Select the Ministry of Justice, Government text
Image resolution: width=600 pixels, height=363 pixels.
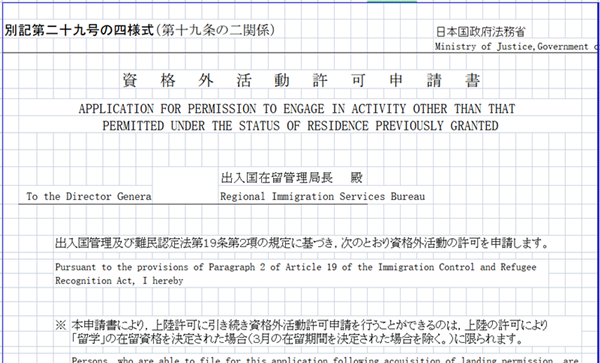(x=517, y=47)
